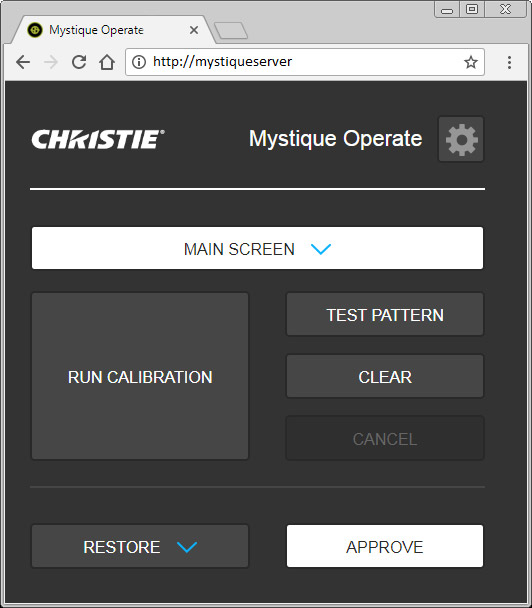The height and width of the screenshot is (608, 532).
Task: Click the TEST PATTERN button
Action: click(385, 314)
